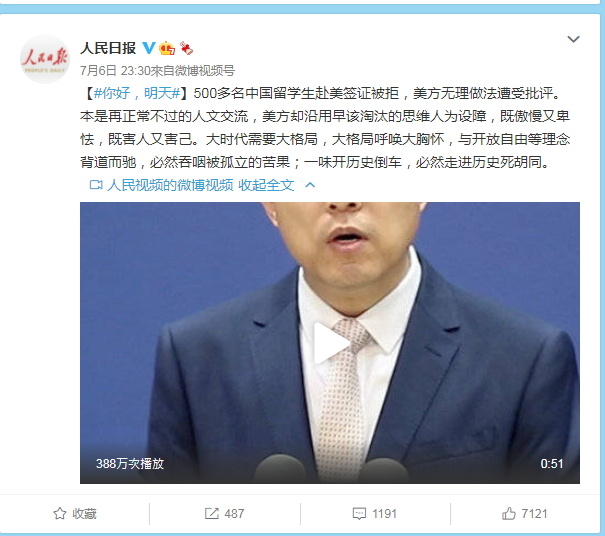
Task: Open the 人民日报 account name link
Action: (x=108, y=48)
